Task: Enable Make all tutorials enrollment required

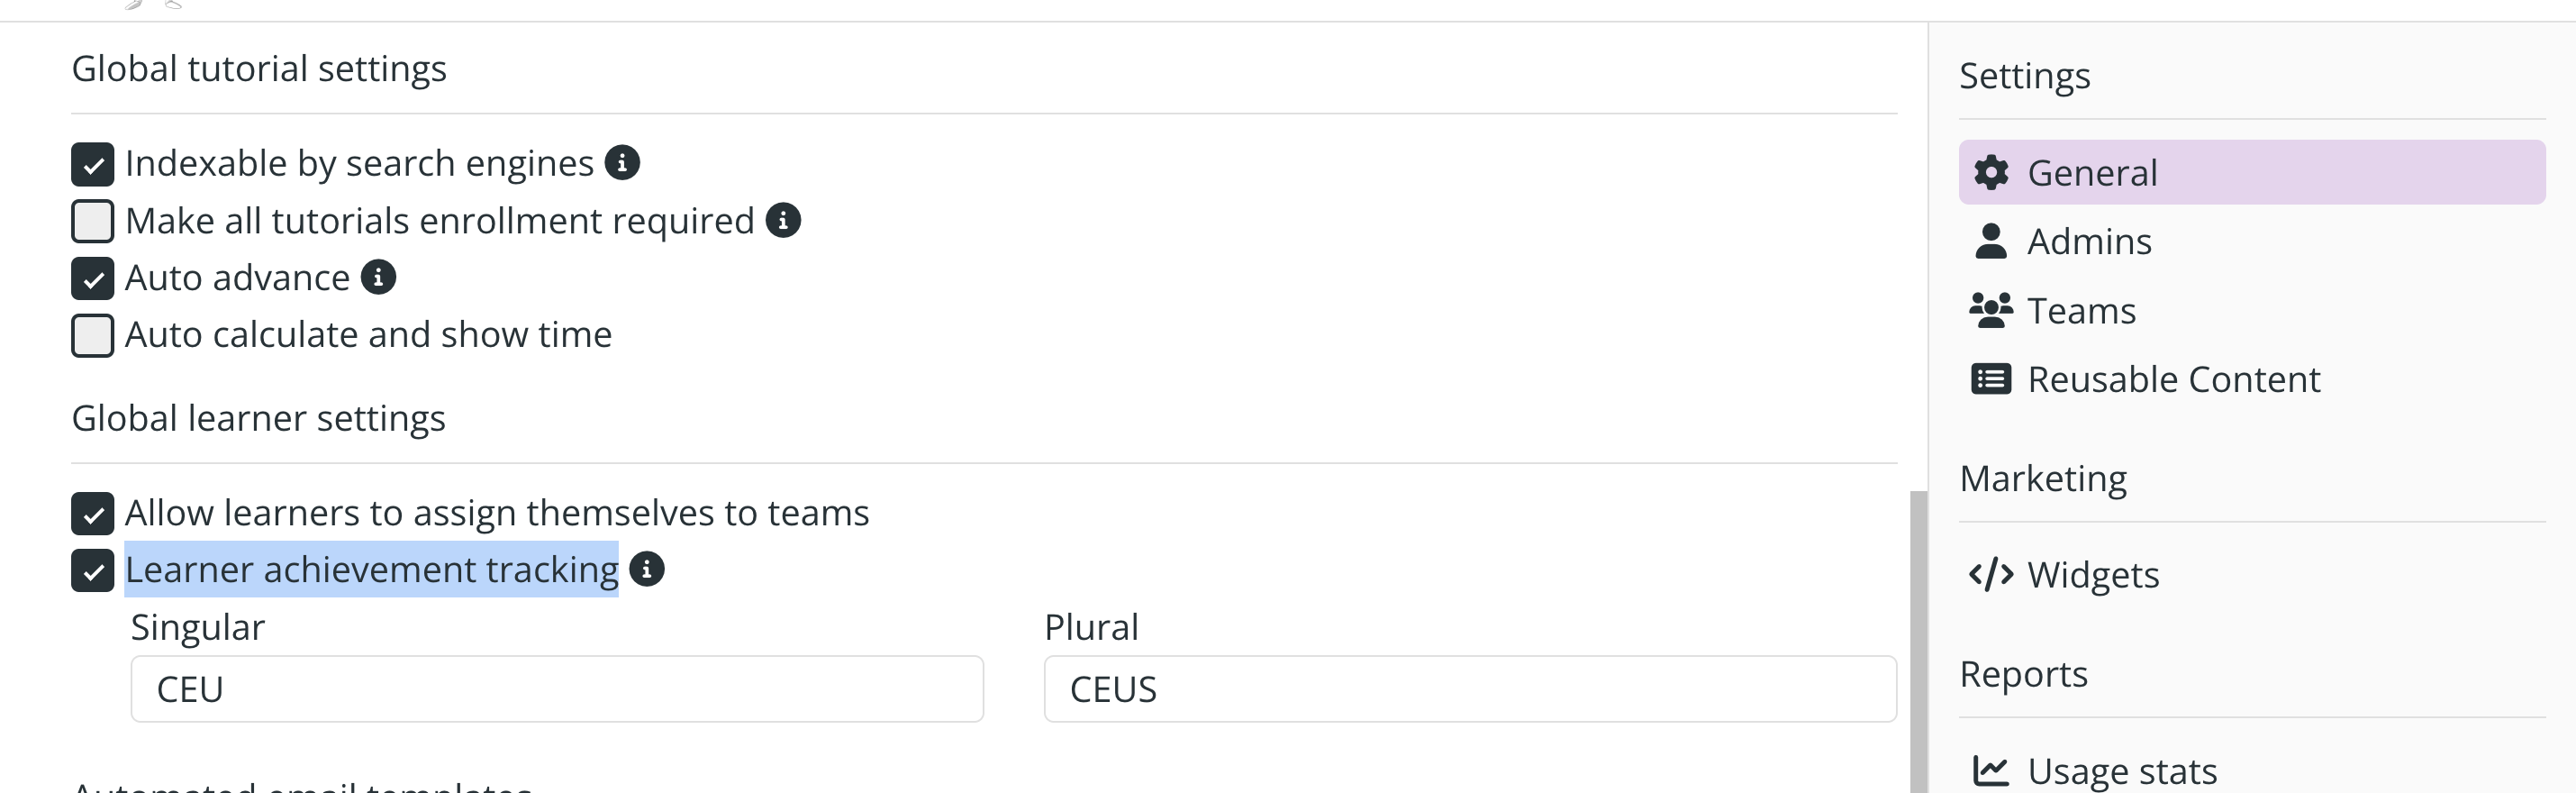Action: [93, 222]
